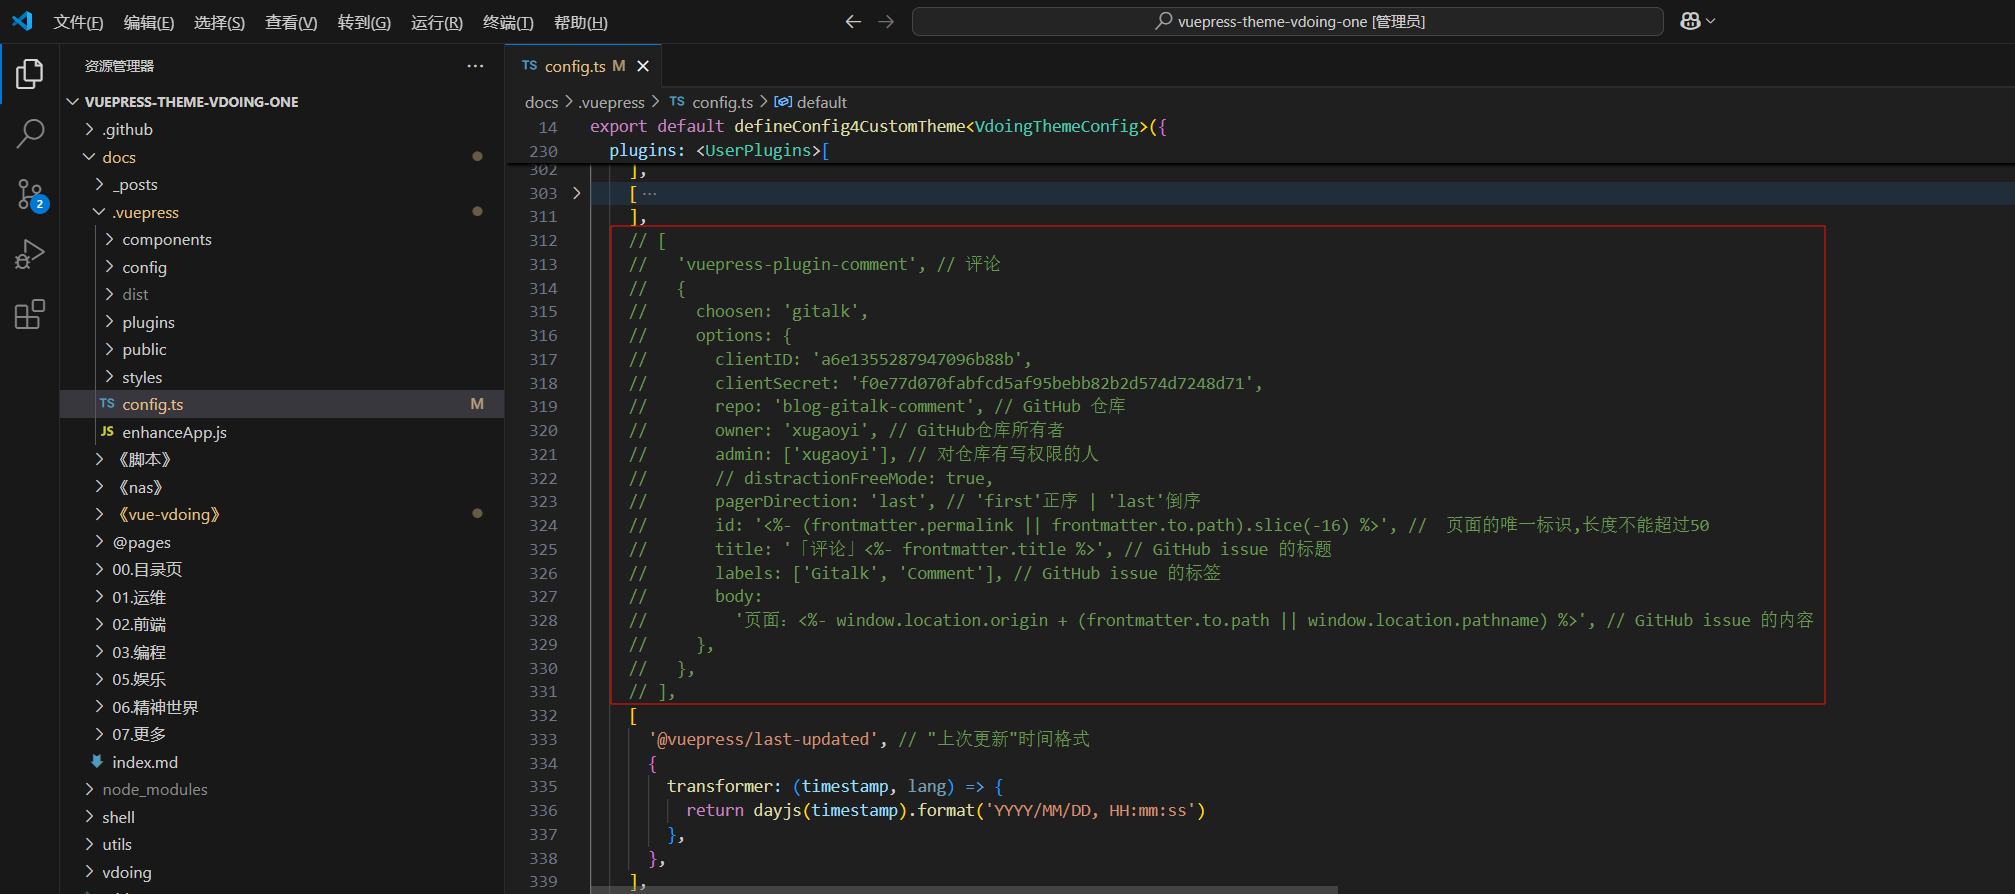
Task: Open Explorer views and more actions menu
Action: coord(475,66)
